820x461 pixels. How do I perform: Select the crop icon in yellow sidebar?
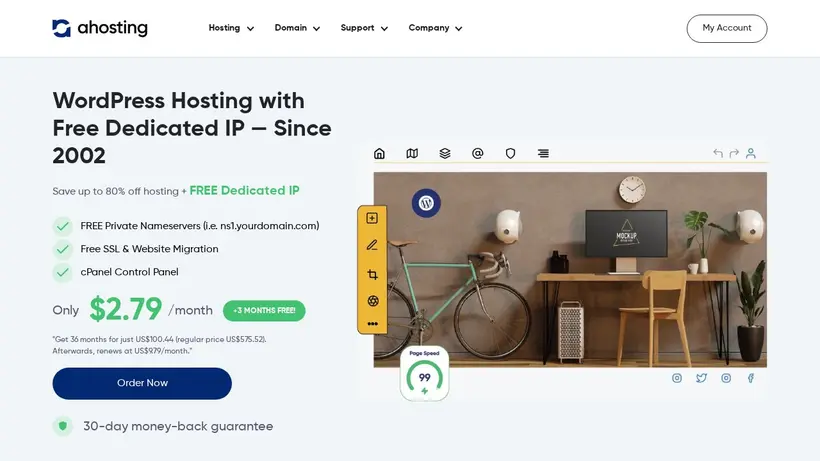pyautogui.click(x=372, y=274)
